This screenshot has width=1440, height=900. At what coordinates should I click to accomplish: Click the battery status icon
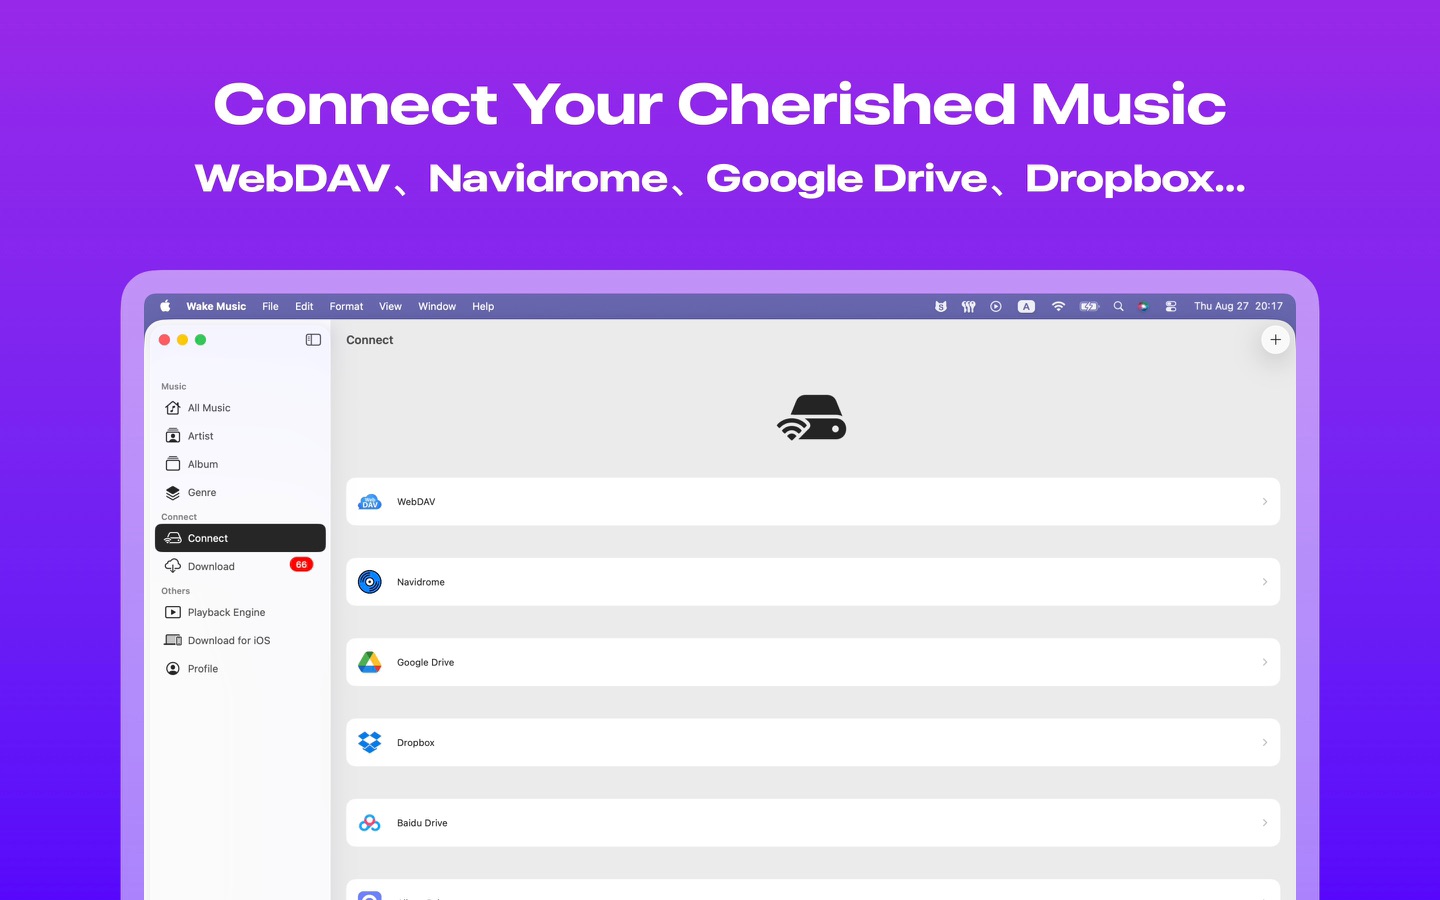1089,306
